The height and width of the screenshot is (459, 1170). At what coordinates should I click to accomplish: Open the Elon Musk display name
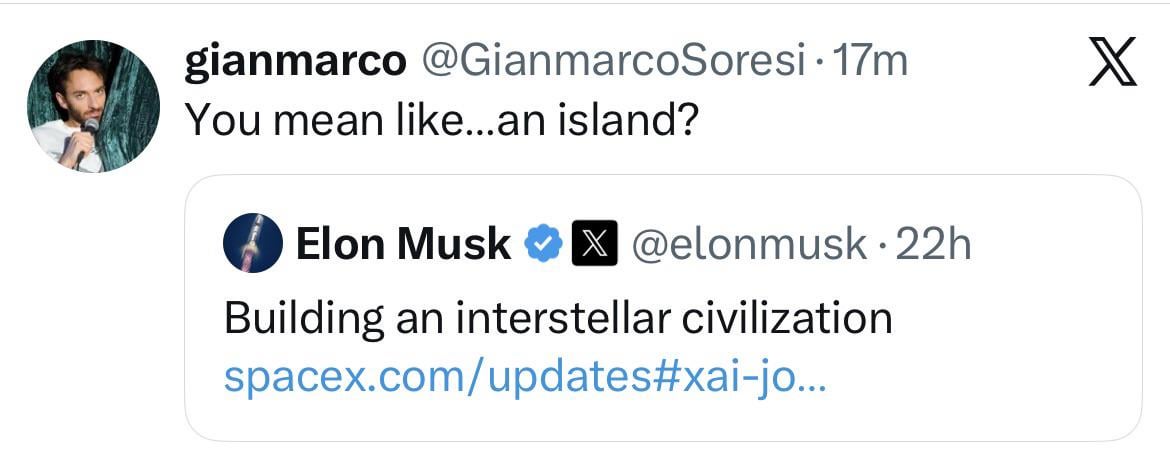tap(403, 244)
